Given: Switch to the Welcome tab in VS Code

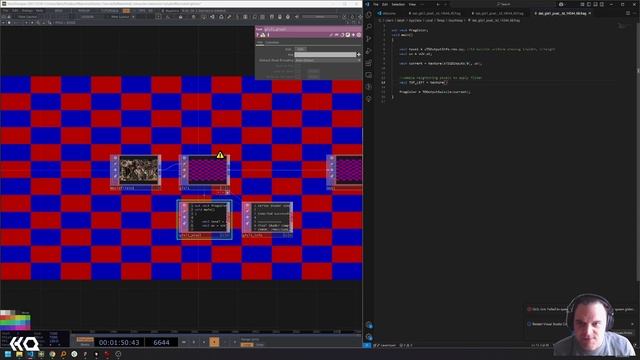Looking at the screenshot, I should click(388, 13).
